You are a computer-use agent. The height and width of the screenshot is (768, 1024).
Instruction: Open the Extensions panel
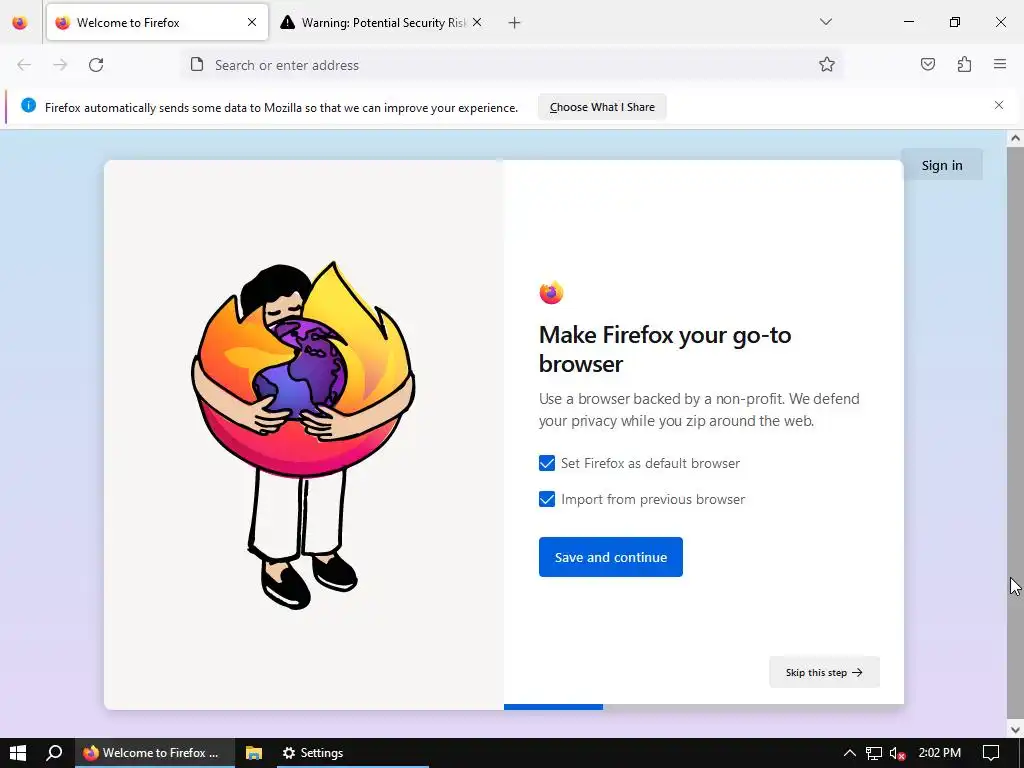(x=964, y=64)
